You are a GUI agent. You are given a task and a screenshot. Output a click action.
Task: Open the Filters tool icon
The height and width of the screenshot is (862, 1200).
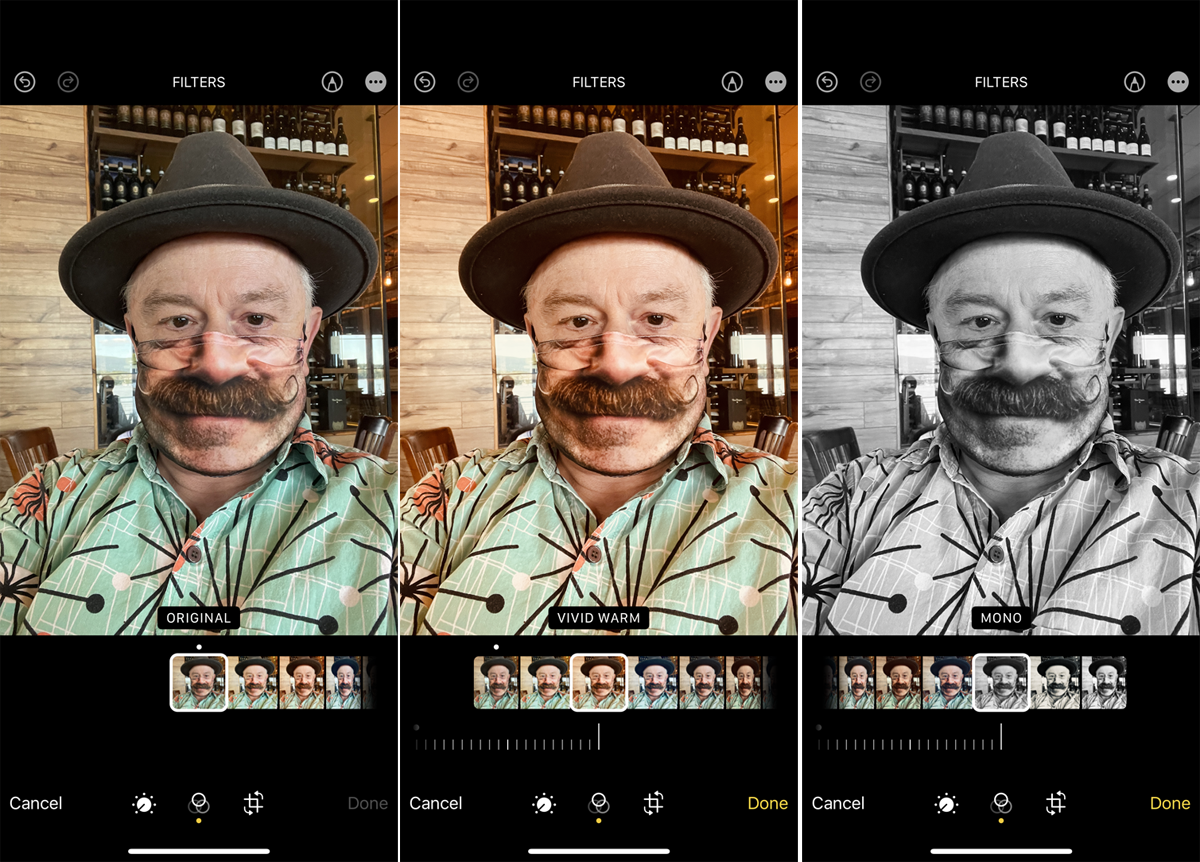coord(199,803)
